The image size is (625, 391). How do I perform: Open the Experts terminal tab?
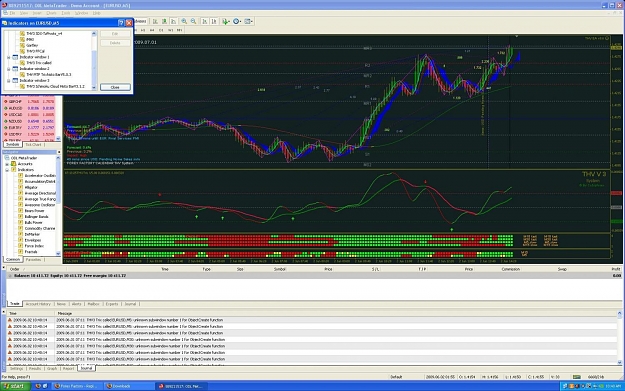[x=112, y=304]
